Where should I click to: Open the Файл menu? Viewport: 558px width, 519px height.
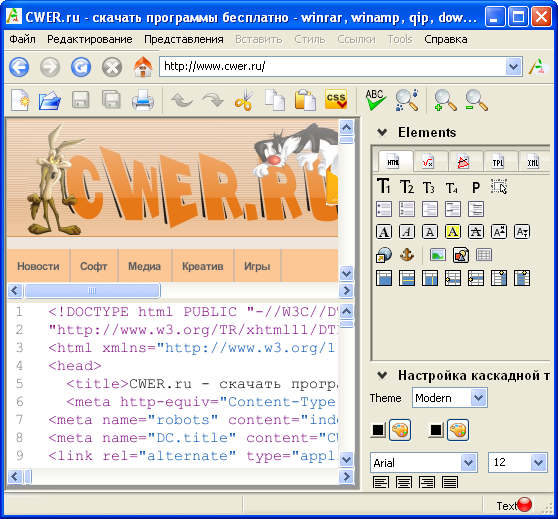pyautogui.click(x=22, y=39)
